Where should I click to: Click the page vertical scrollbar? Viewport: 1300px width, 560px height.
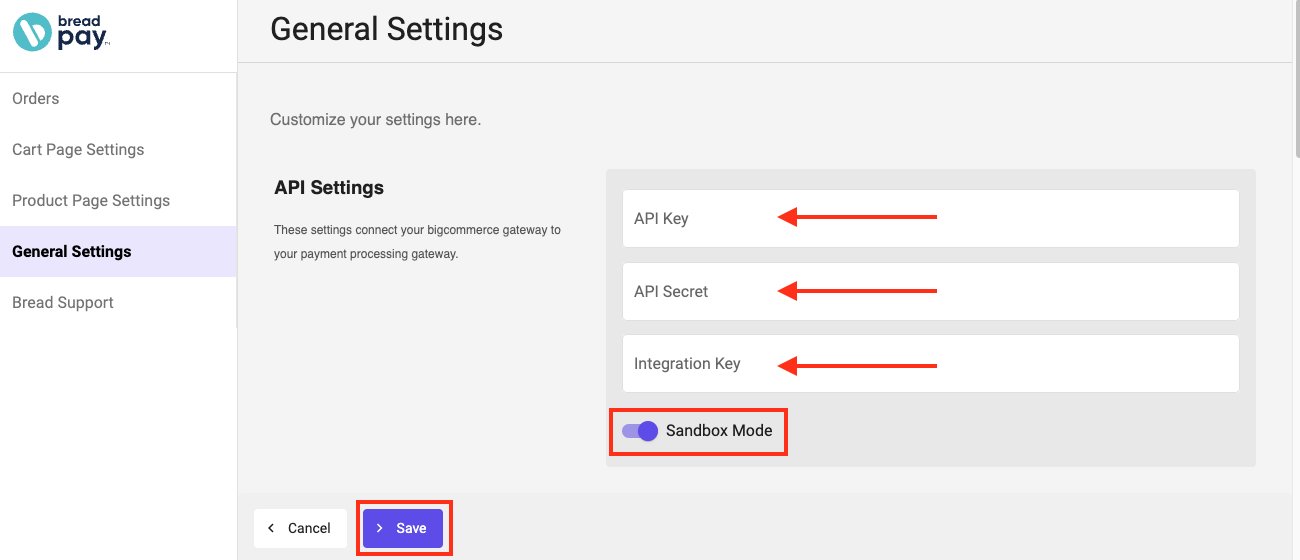[1296, 80]
